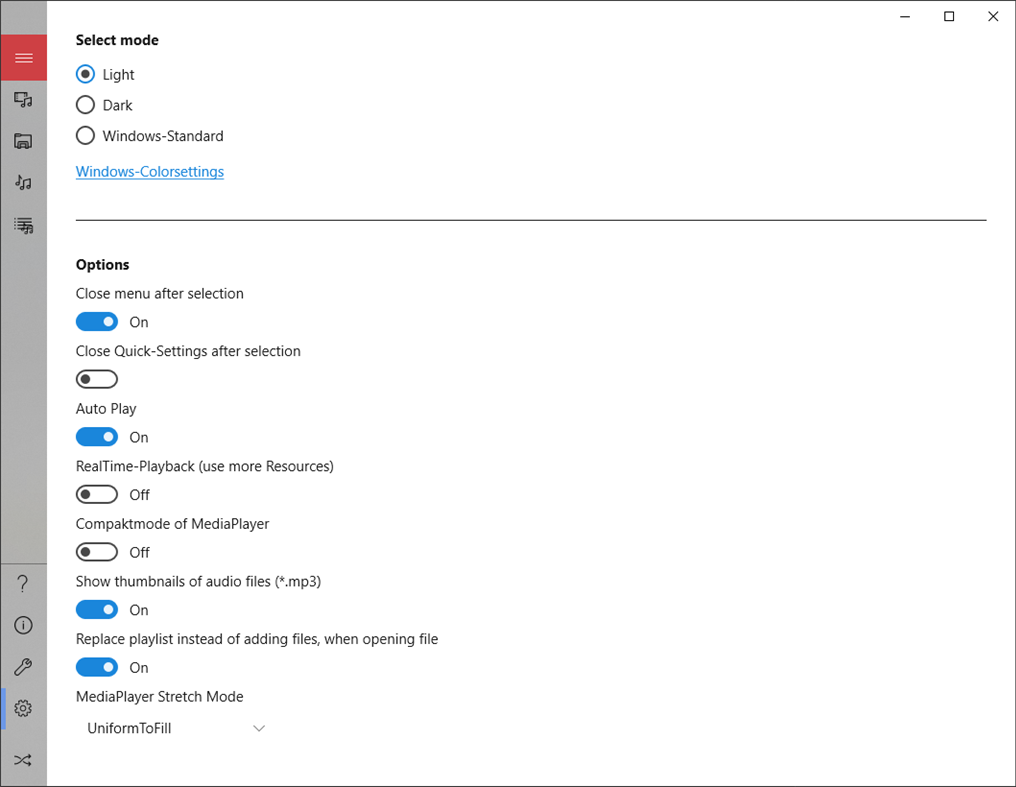Image resolution: width=1016 pixels, height=787 pixels.
Task: Open the info circle icon
Action: (23, 625)
